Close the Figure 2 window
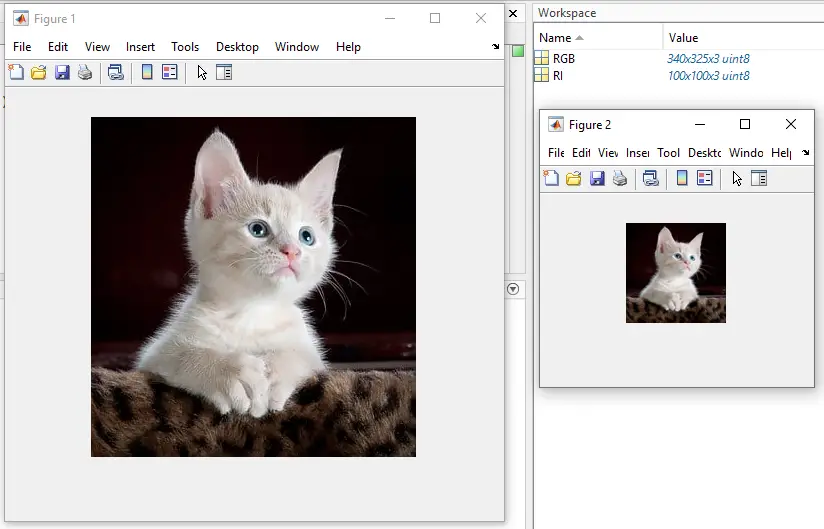 coord(790,124)
